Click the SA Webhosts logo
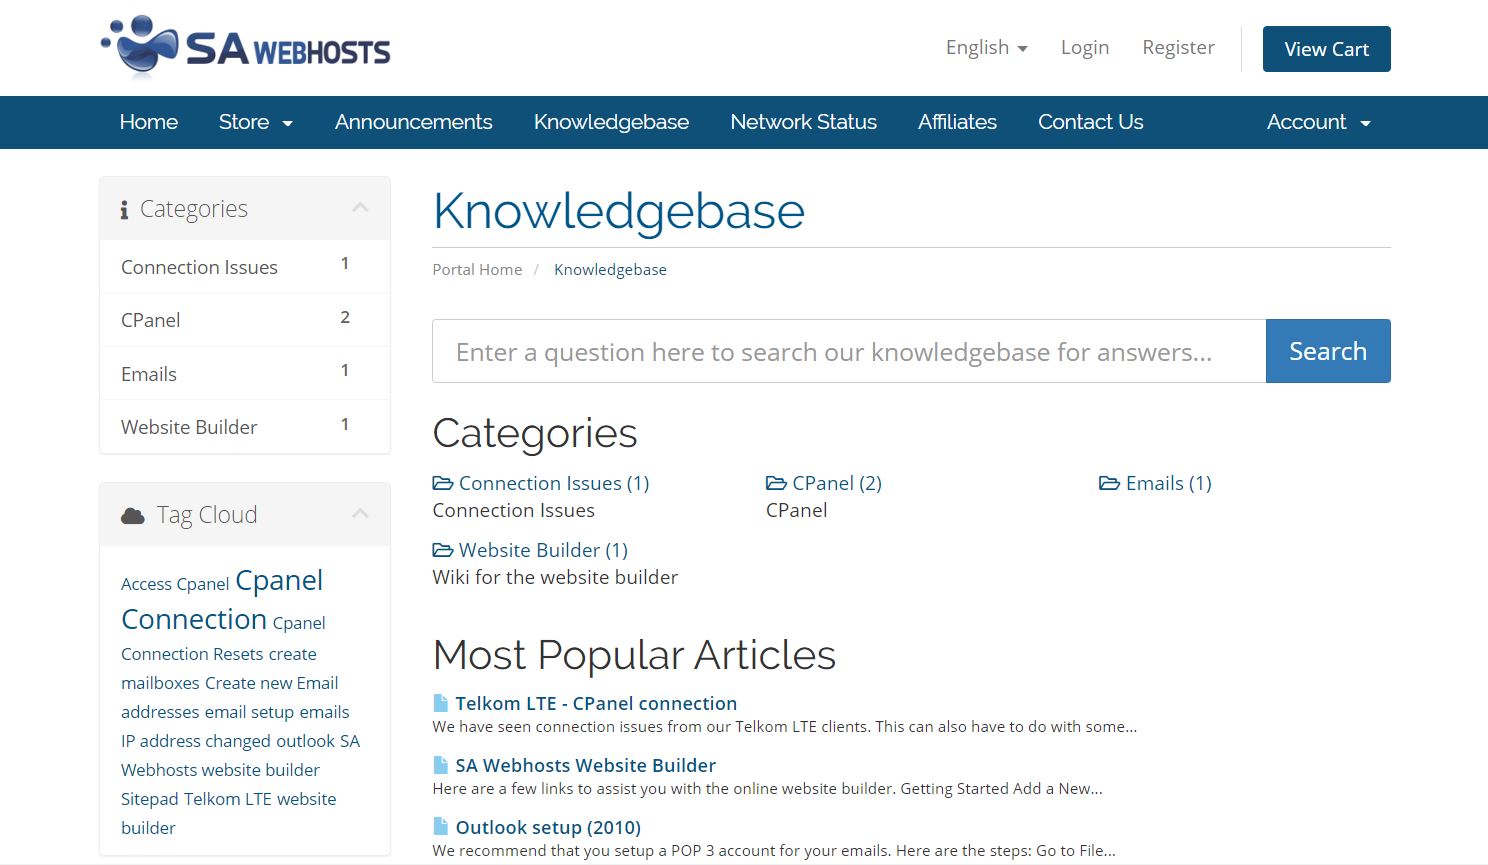Viewport: 1488px width, 865px height. pyautogui.click(x=246, y=47)
